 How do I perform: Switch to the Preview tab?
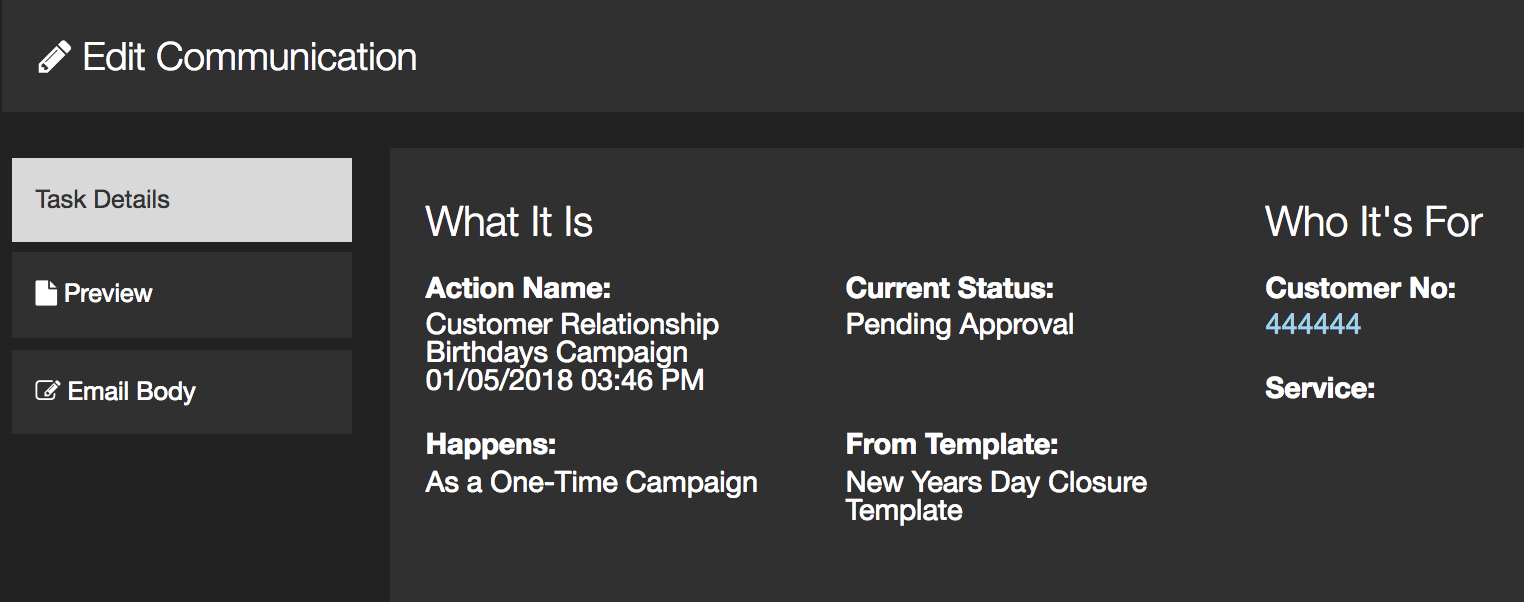[x=182, y=294]
